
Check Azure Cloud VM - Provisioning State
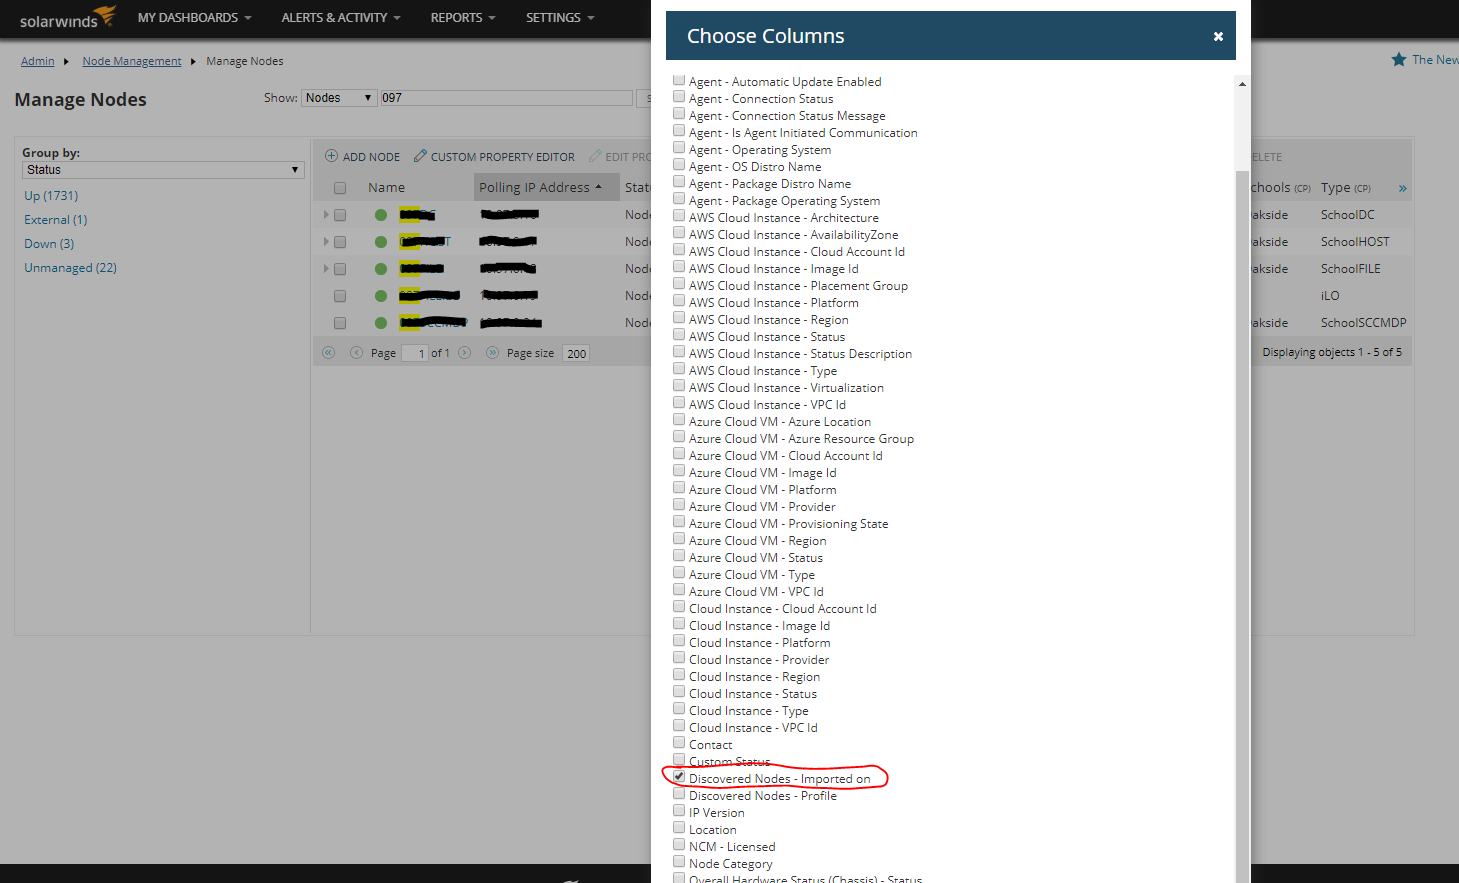click(x=679, y=522)
